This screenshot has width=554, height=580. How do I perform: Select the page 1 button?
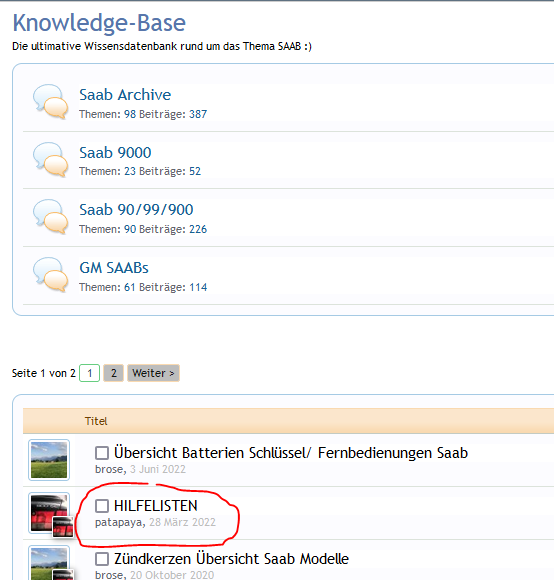coord(89,373)
